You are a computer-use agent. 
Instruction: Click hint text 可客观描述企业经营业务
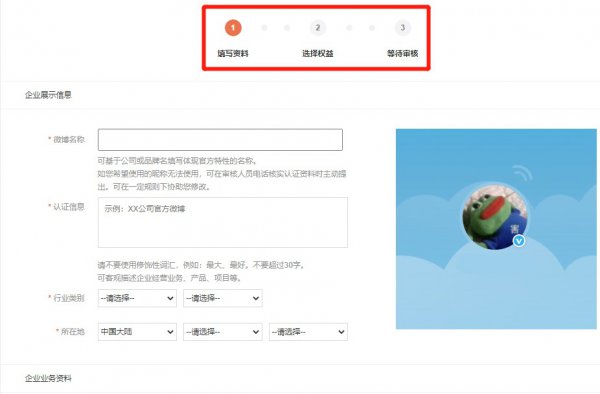tap(170, 278)
